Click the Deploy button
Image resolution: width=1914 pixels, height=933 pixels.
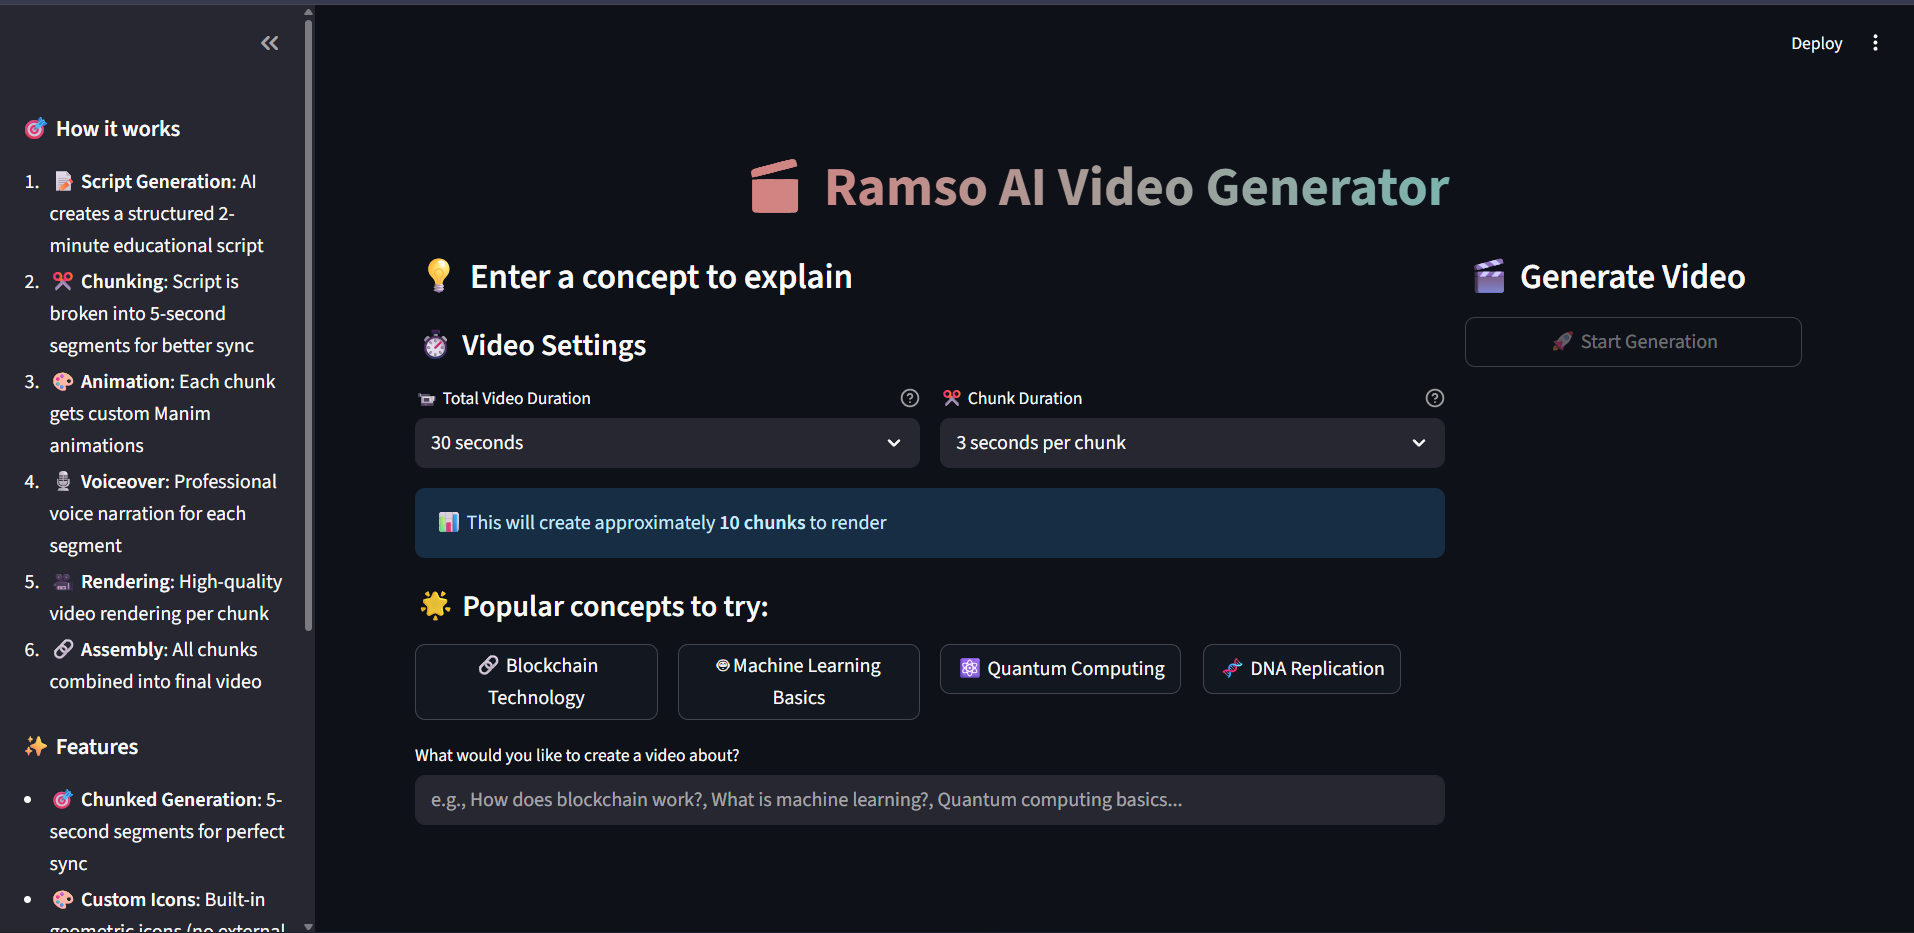coord(1816,43)
